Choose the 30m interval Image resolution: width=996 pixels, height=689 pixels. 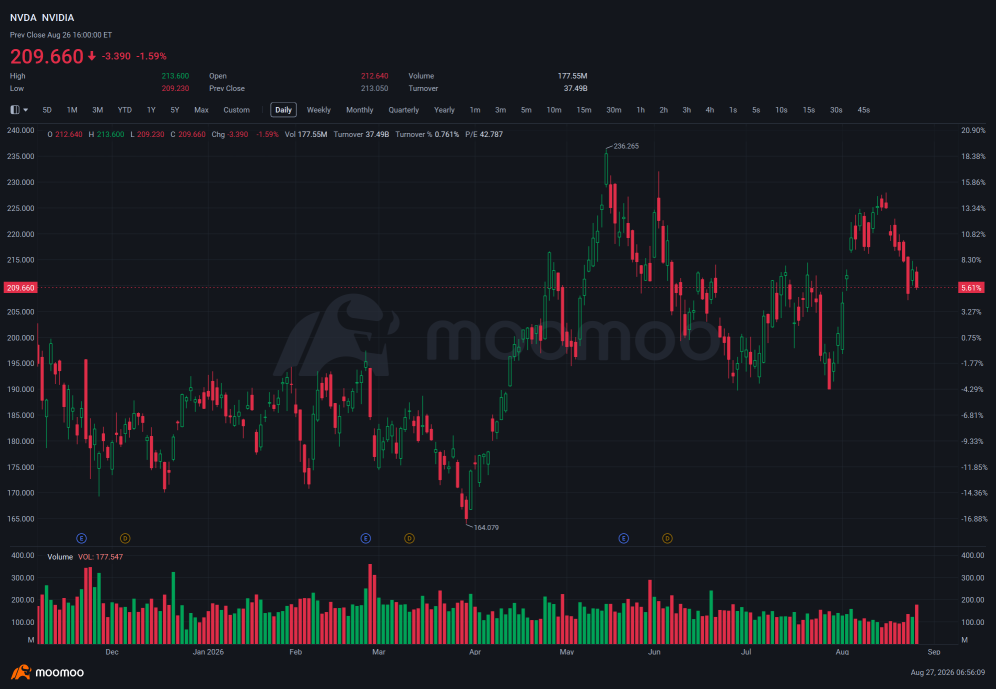[614, 110]
